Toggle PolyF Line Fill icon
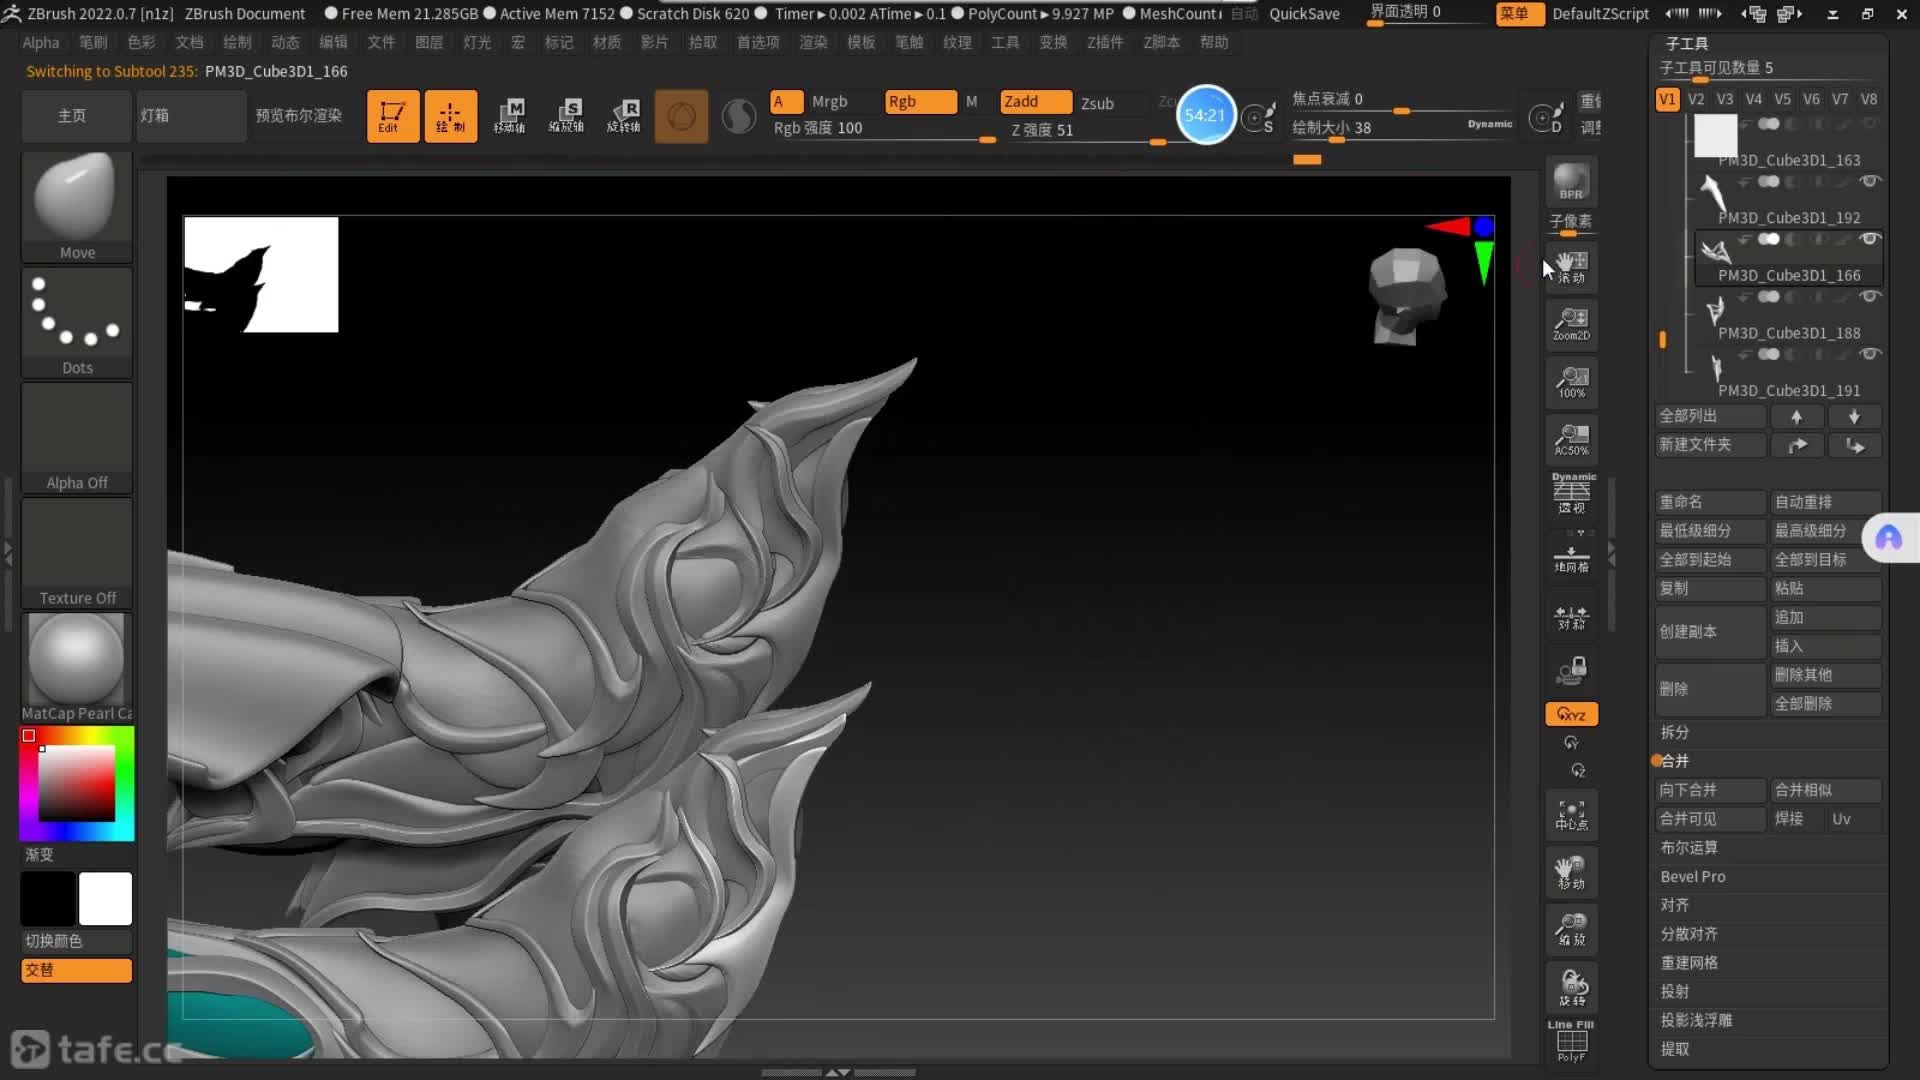The width and height of the screenshot is (1920, 1080). click(1571, 1042)
